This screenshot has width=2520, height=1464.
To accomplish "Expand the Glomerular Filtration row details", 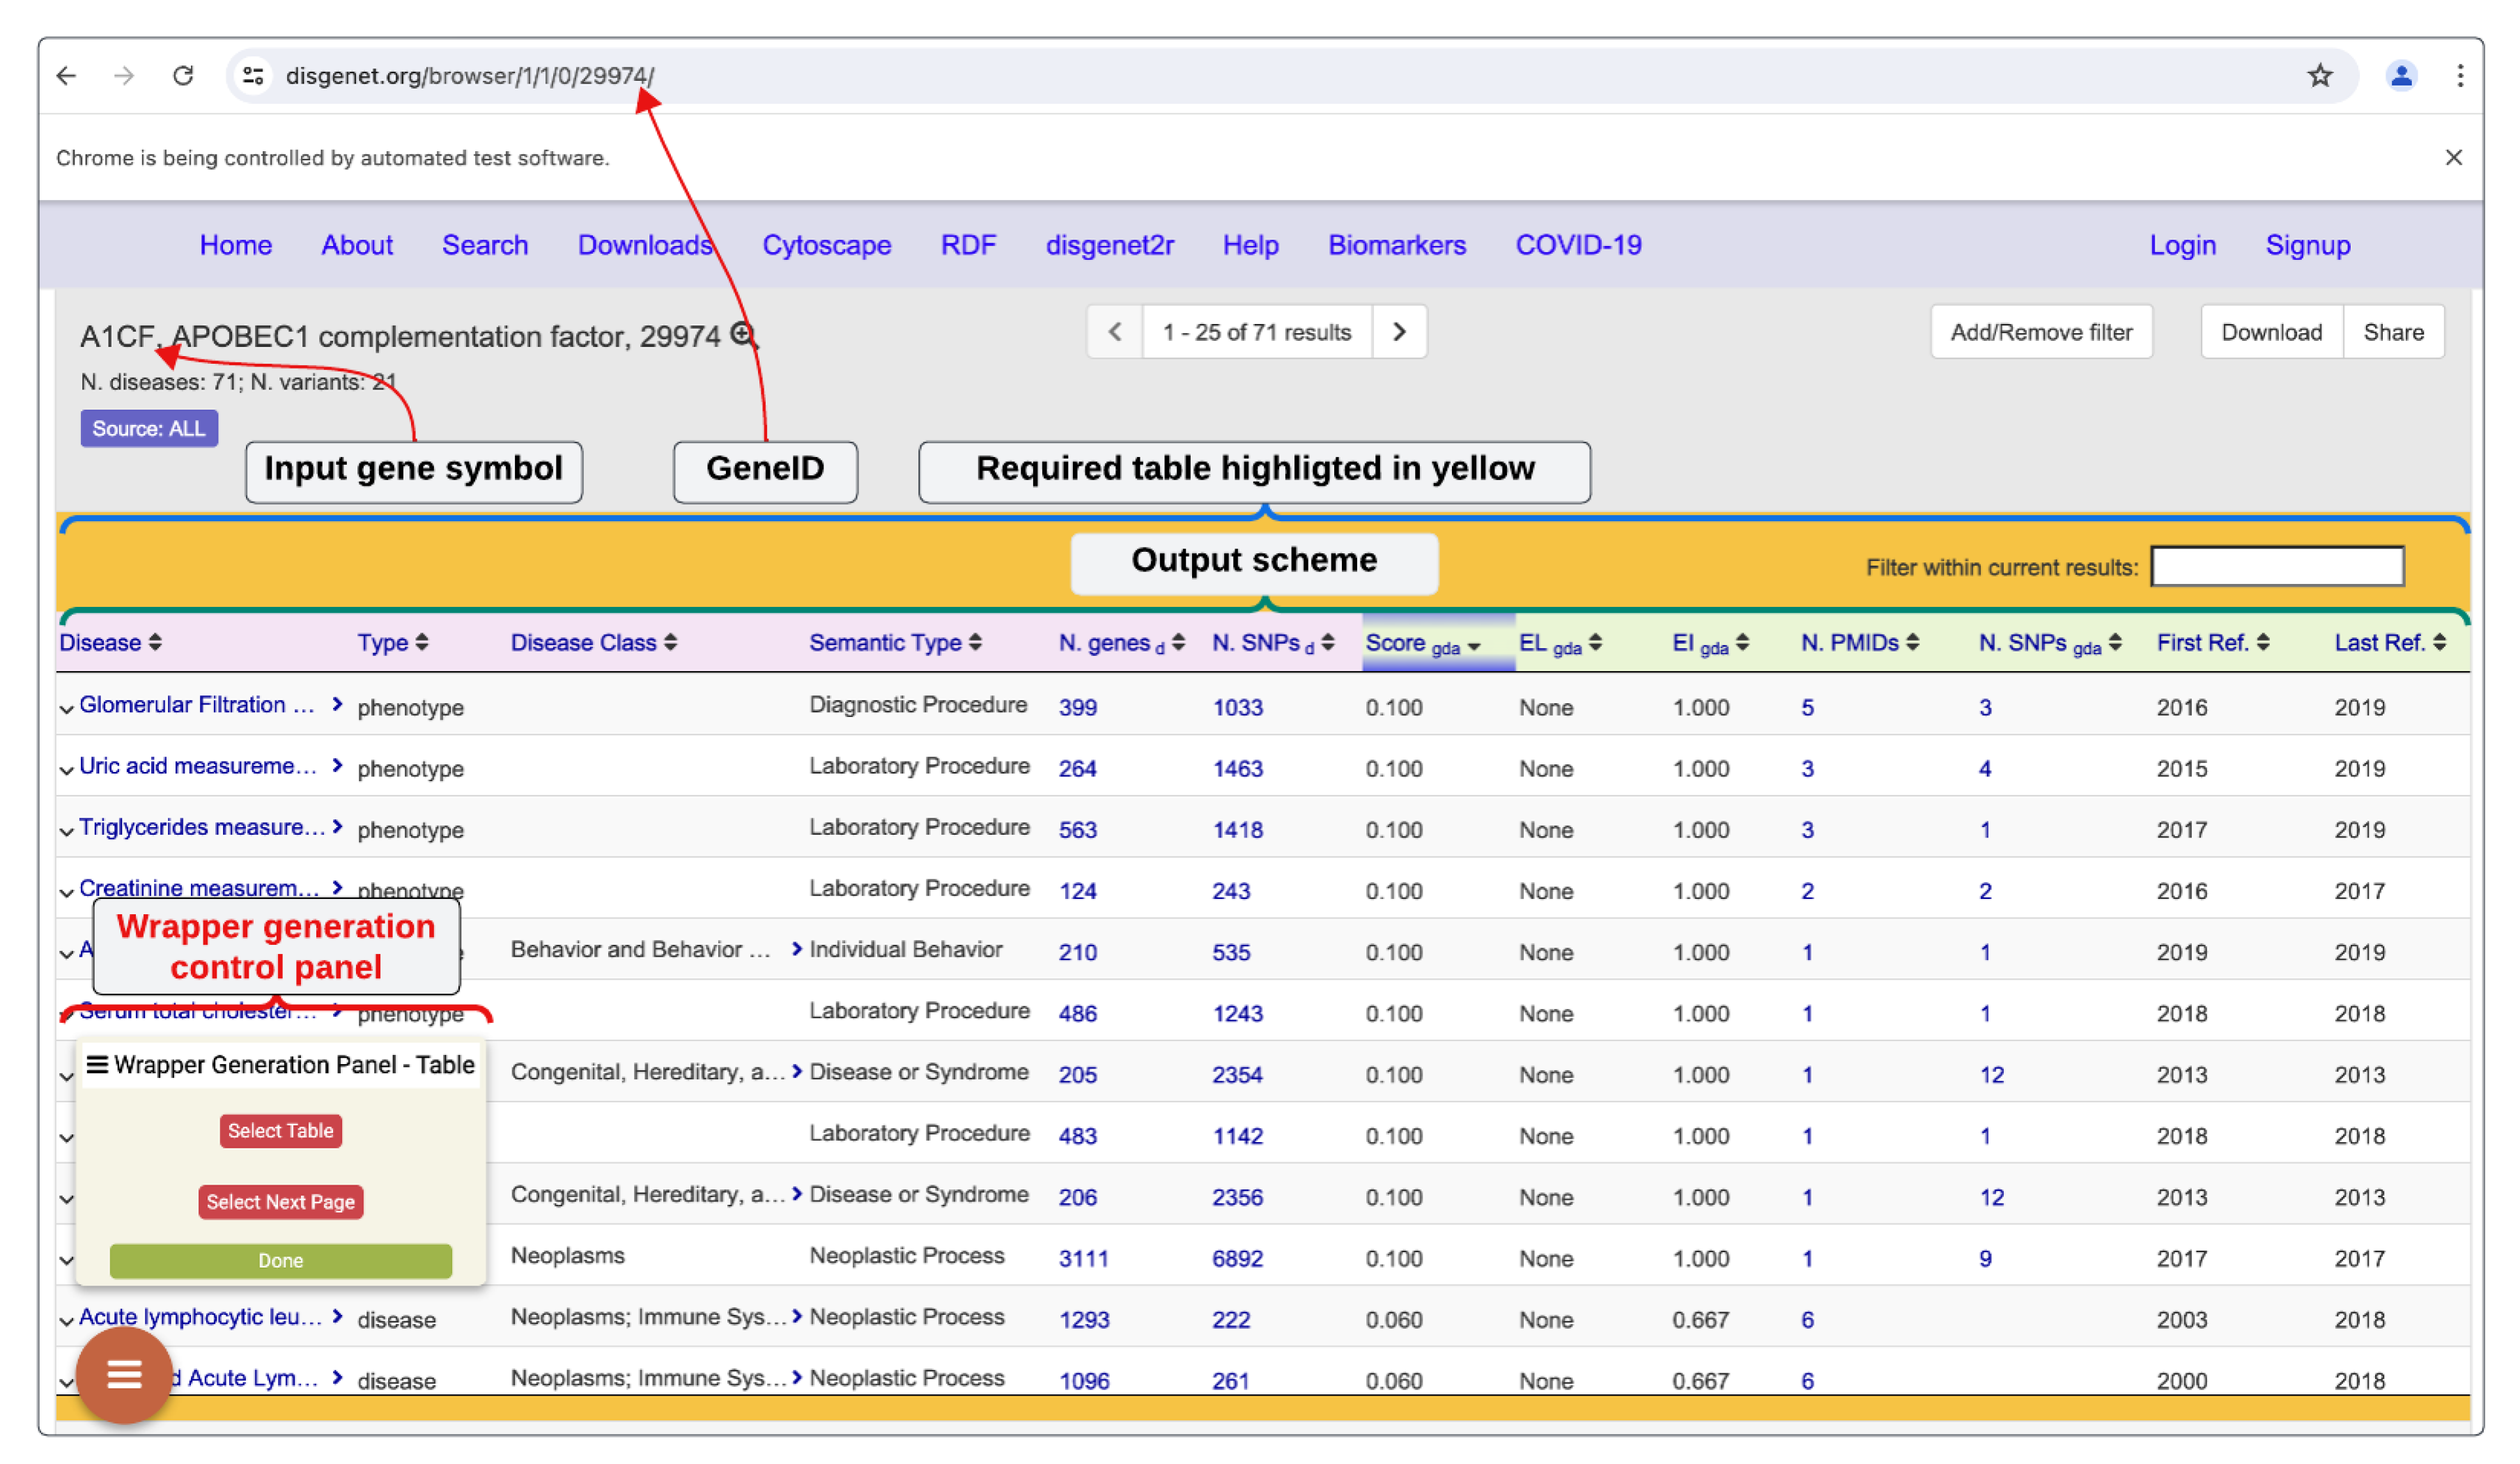I will coord(66,709).
